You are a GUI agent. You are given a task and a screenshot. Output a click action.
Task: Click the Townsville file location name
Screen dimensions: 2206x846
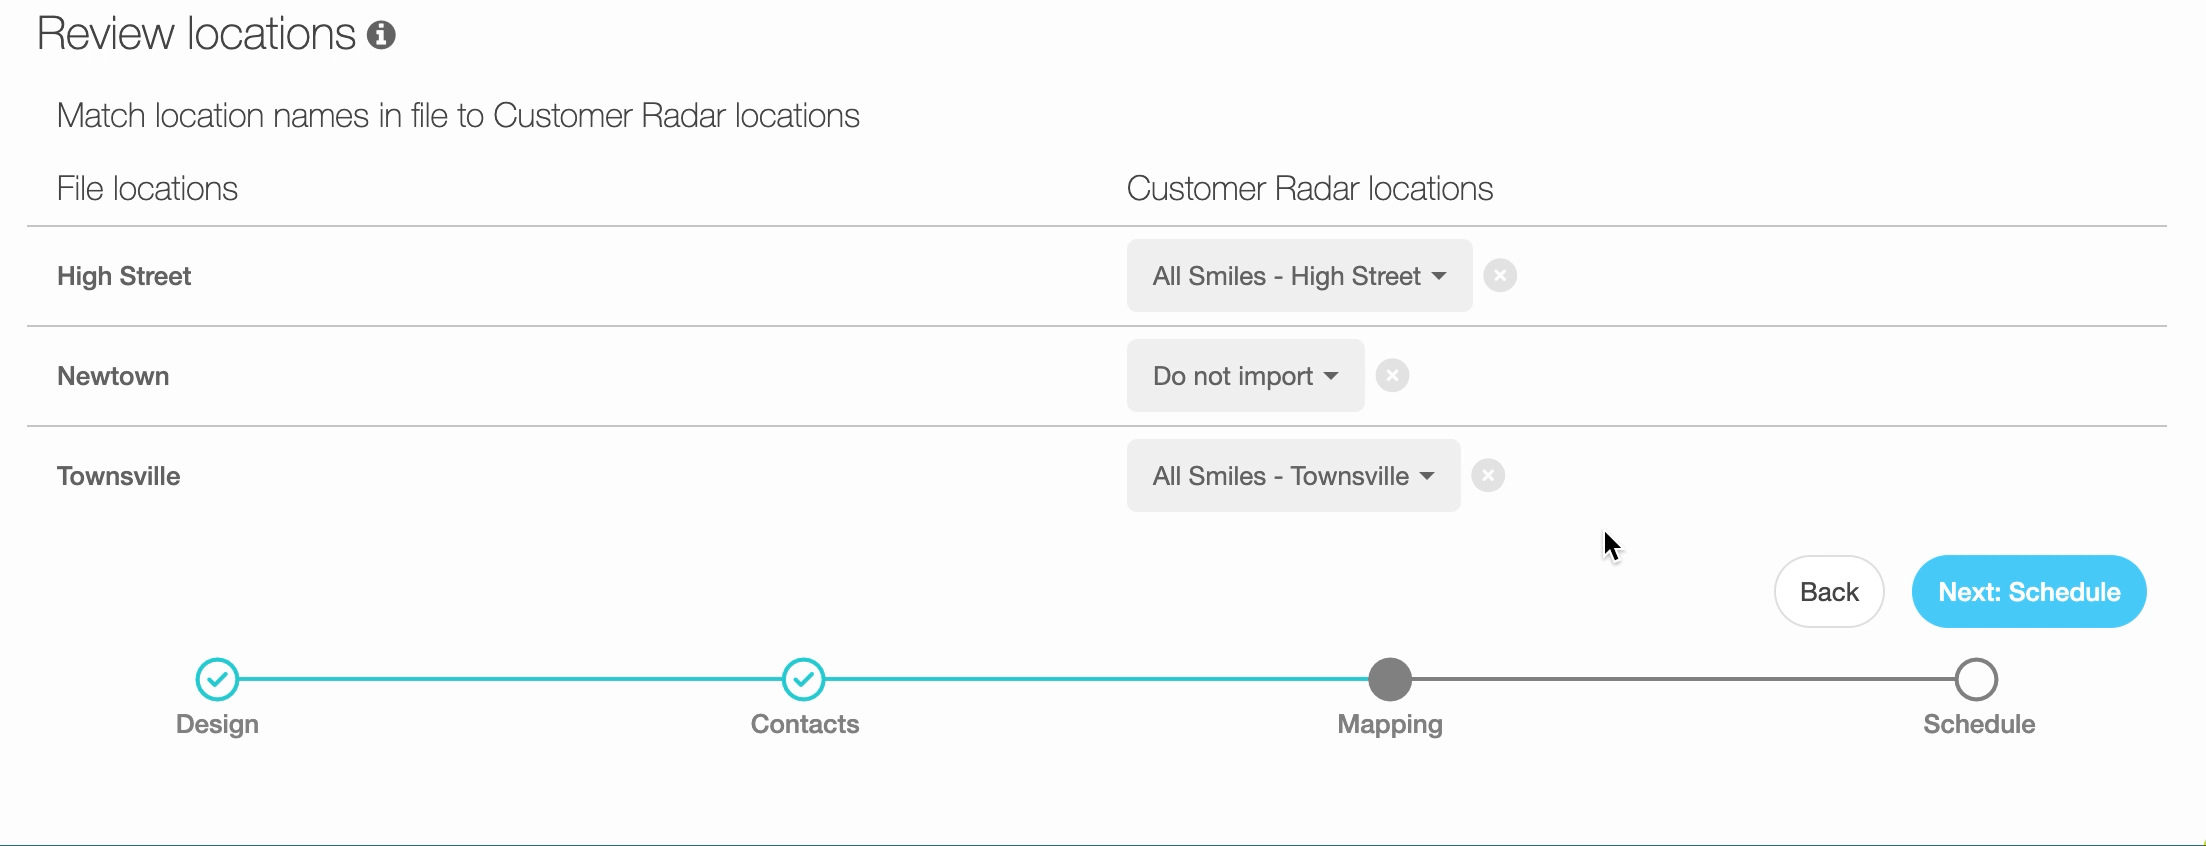(x=118, y=476)
